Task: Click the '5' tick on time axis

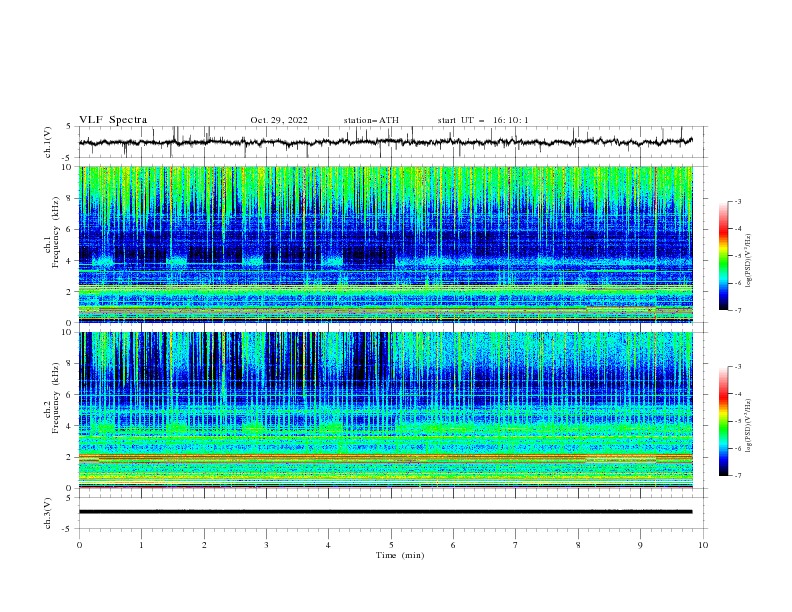Action: coord(391,545)
